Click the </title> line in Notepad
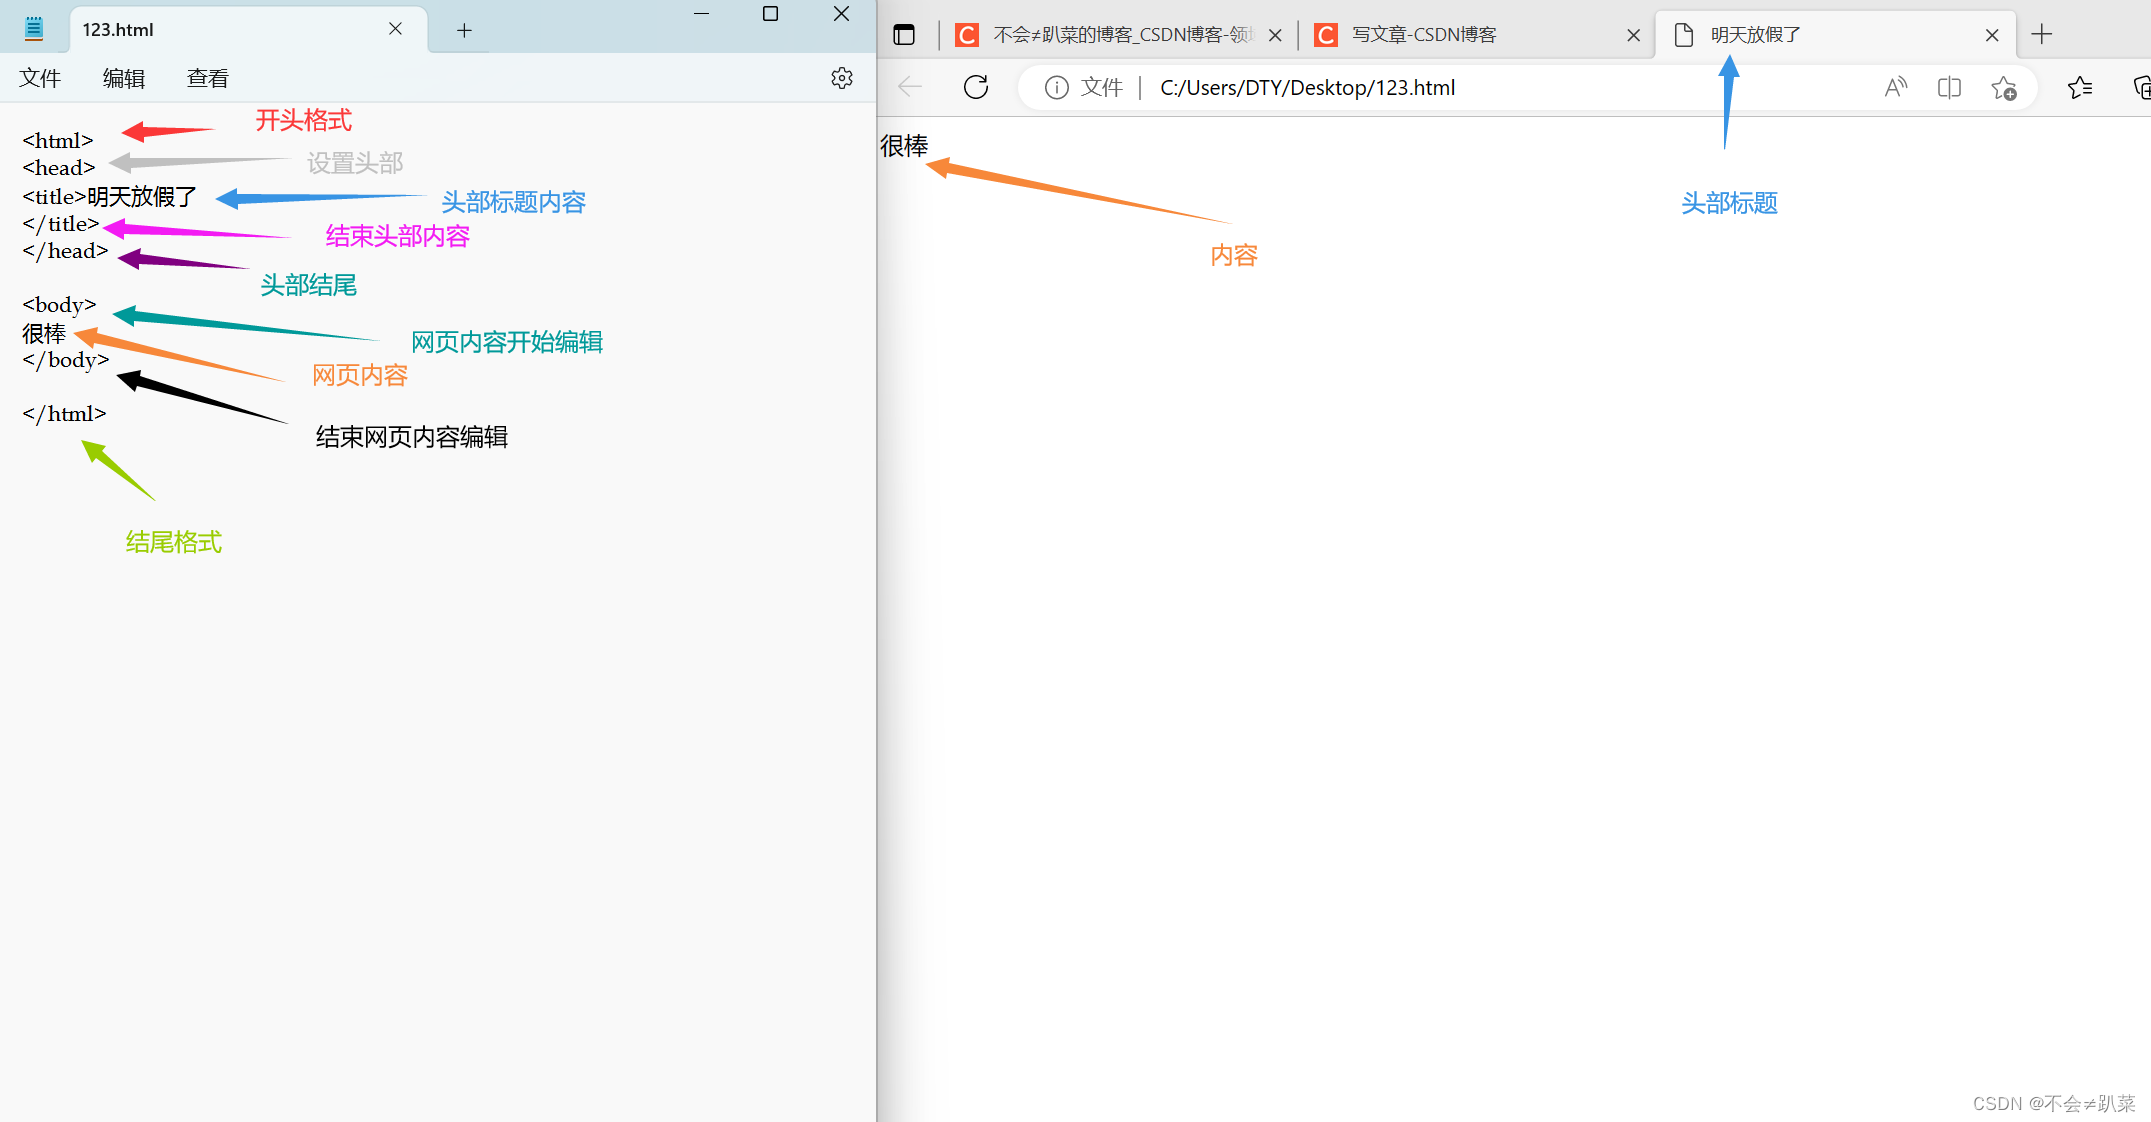Viewport: 2151px width, 1122px height. [61, 224]
